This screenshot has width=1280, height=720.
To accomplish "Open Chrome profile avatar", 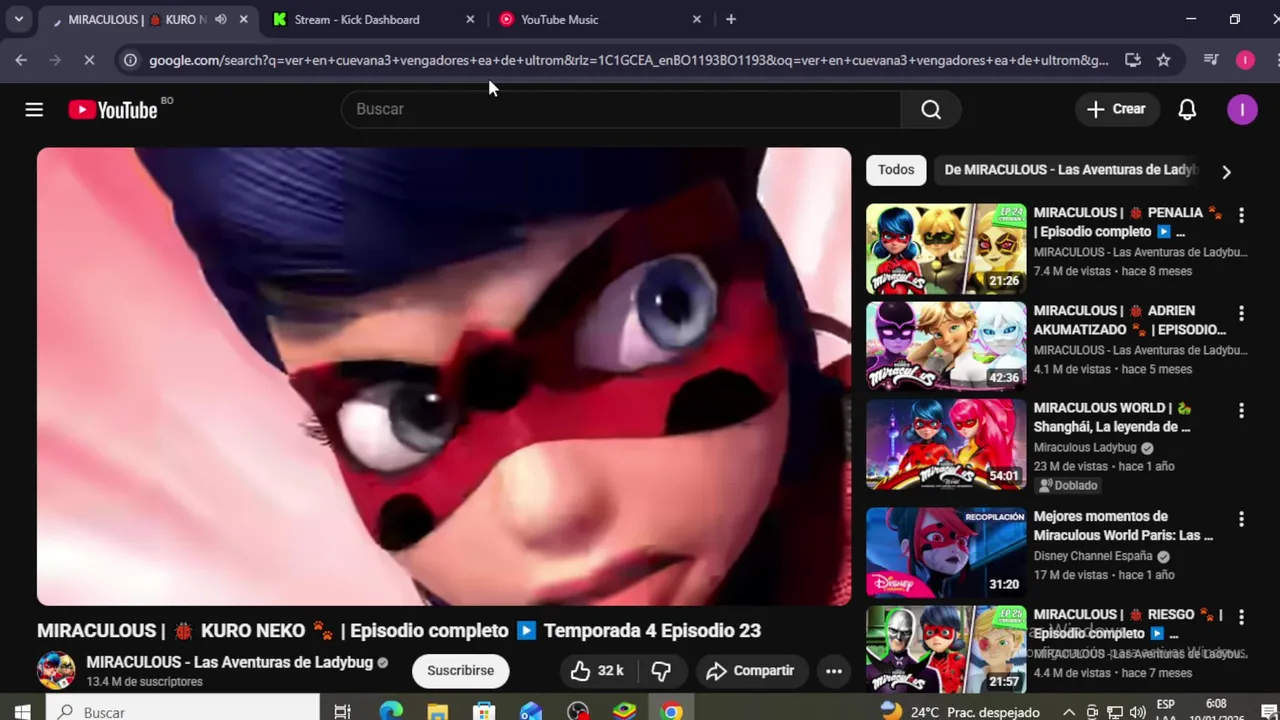I will pyautogui.click(x=1245, y=60).
